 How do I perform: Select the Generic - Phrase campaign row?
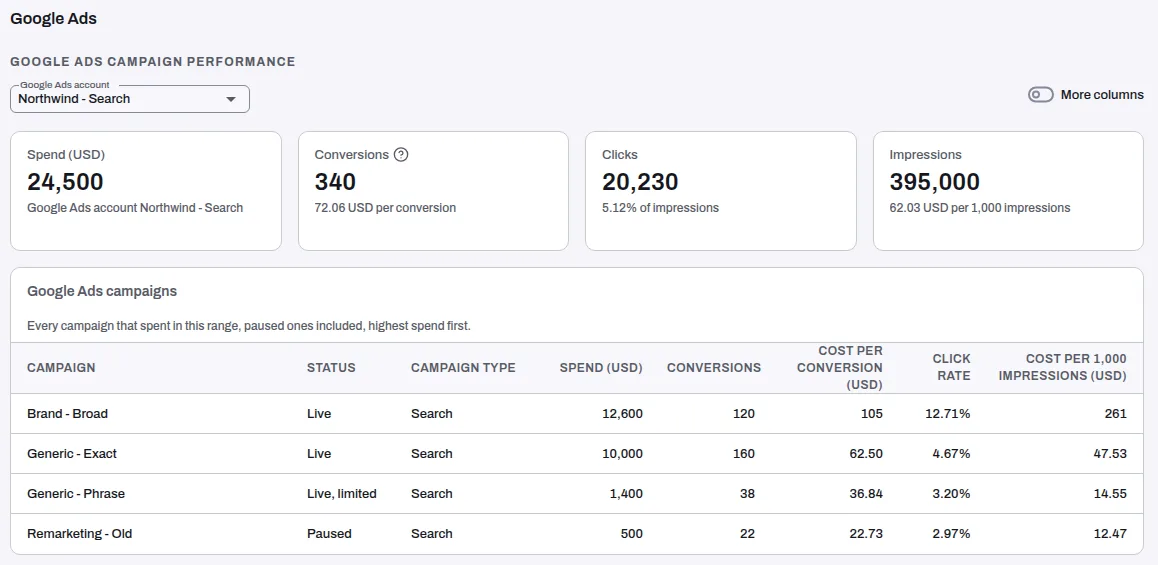click(578, 493)
